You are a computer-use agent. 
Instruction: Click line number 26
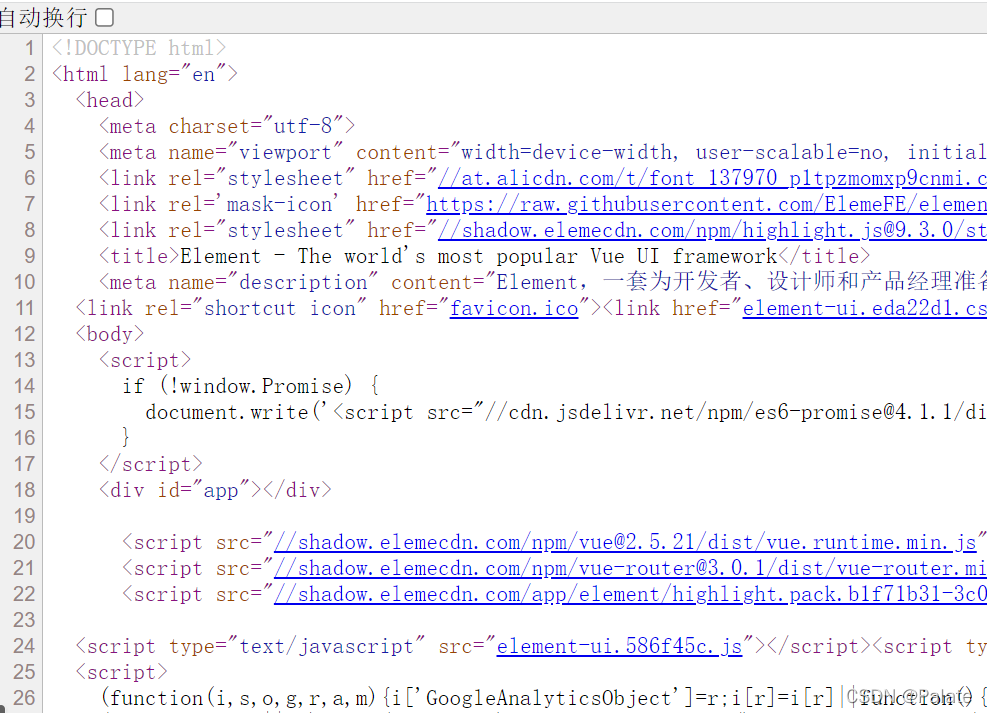(24, 698)
